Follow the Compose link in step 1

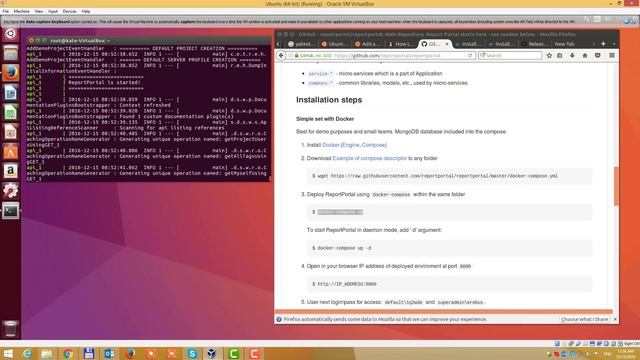(373, 145)
